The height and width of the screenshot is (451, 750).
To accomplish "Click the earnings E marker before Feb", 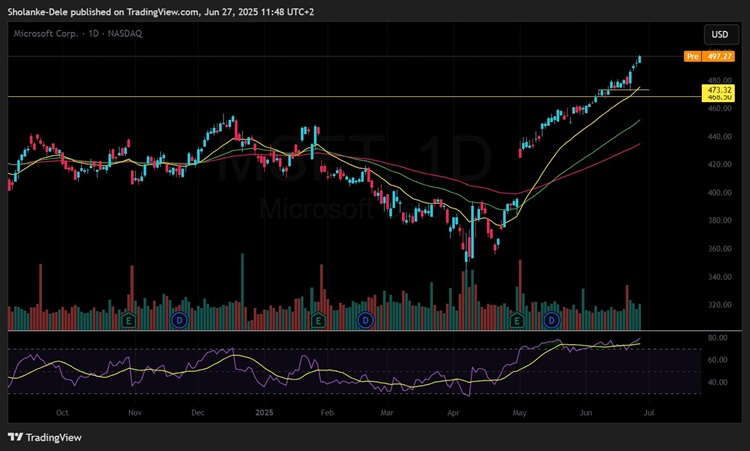I will click(x=318, y=320).
